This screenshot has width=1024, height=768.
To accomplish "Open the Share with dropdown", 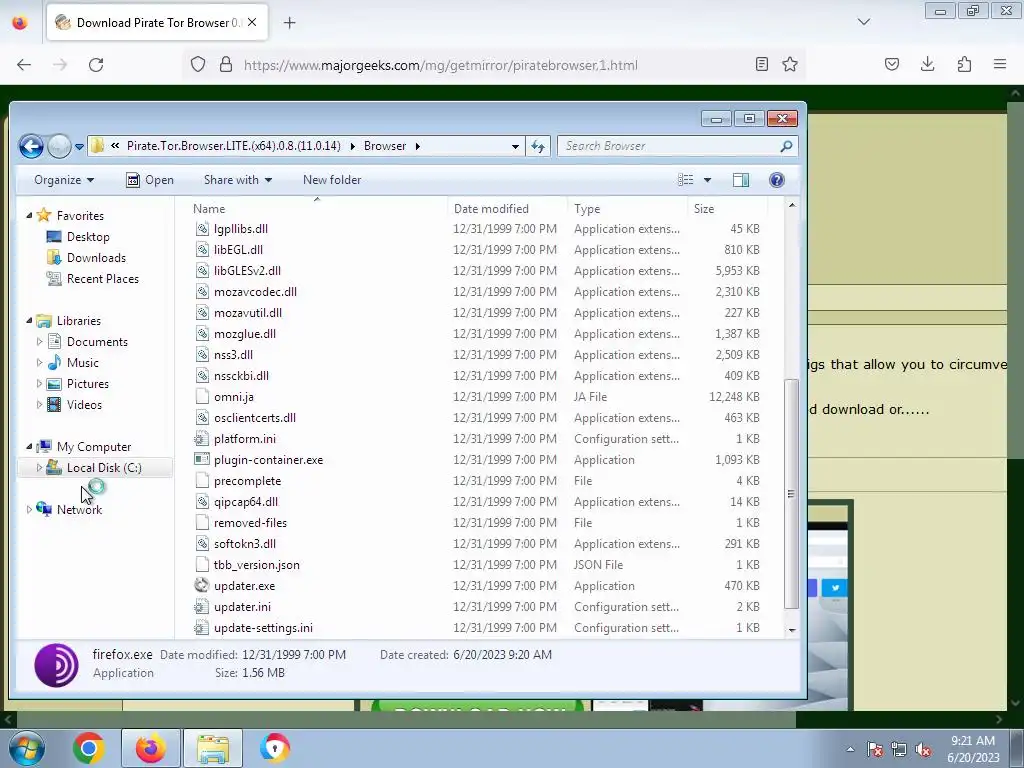I will tap(238, 180).
